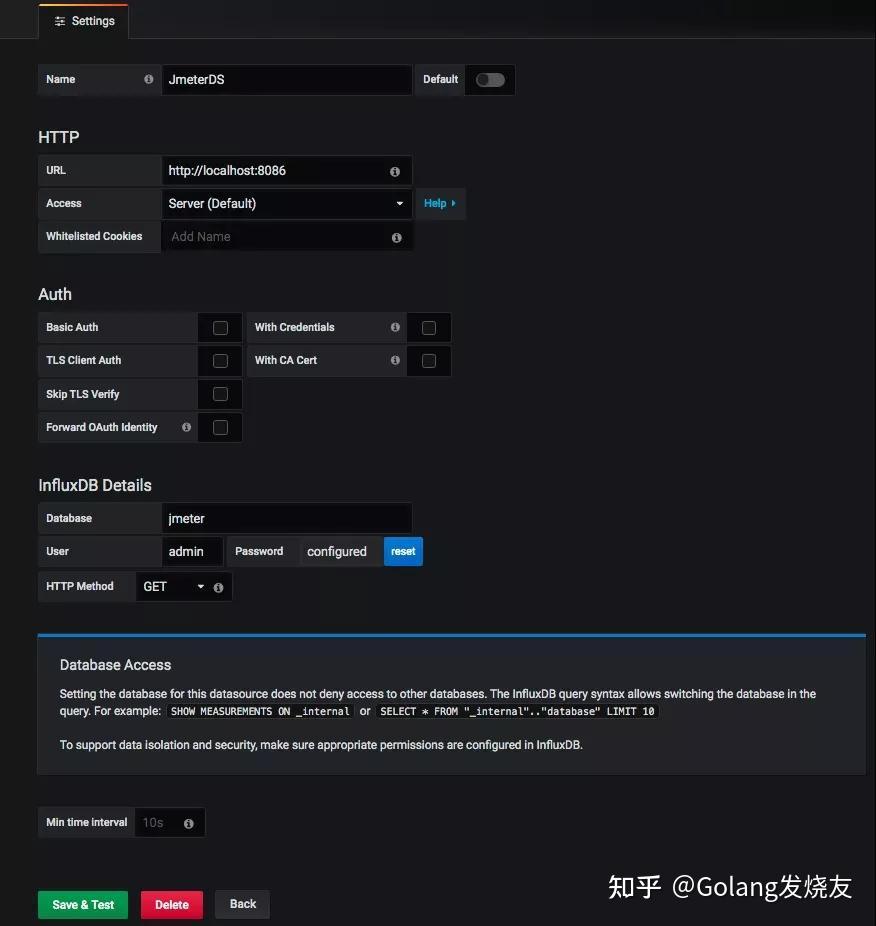Click the With Credentials info icon

click(394, 327)
